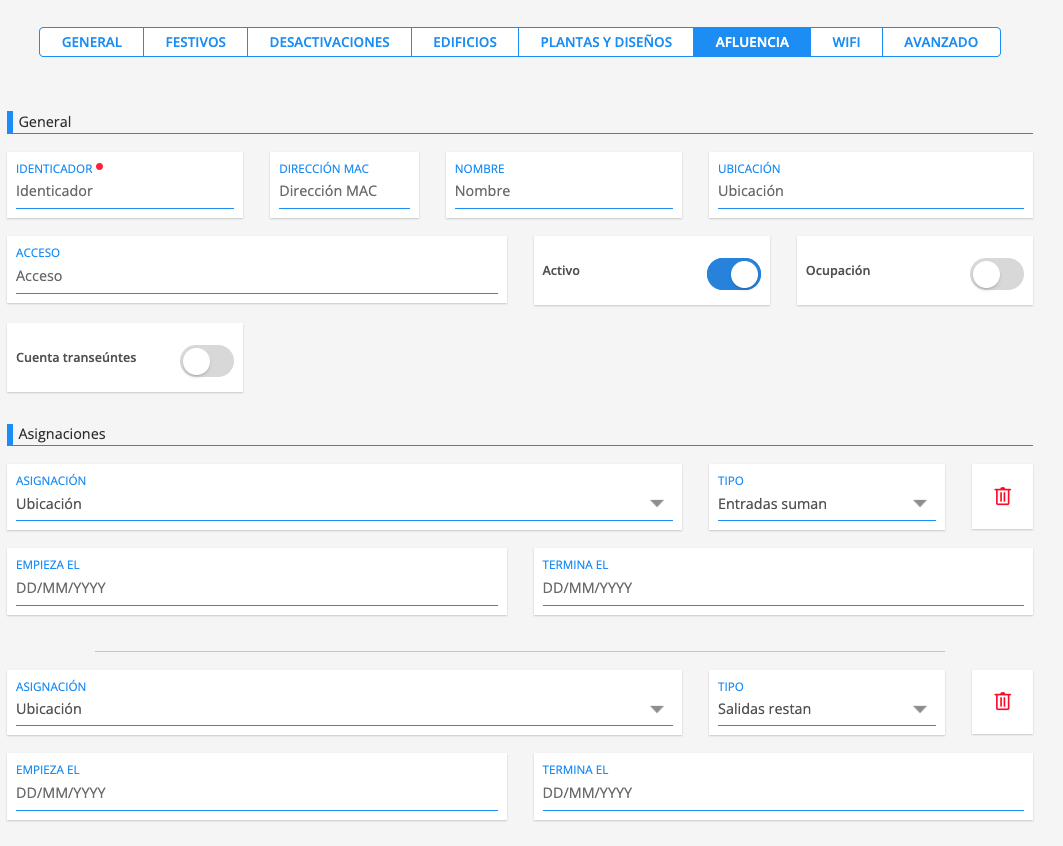Focus the Dirección MAC input field
The height and width of the screenshot is (846, 1063).
[x=344, y=191]
